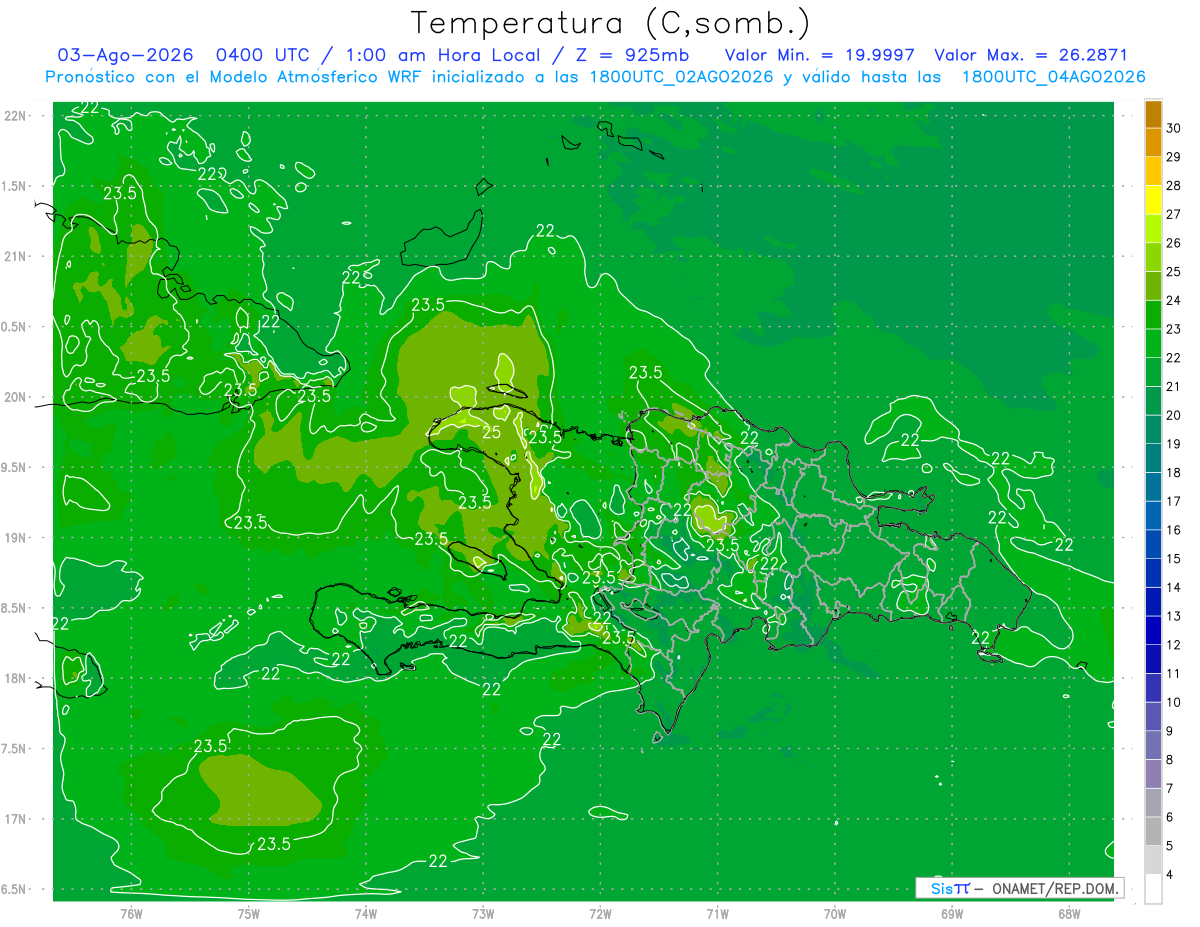Click the "73W" longitude axis label

483,913
